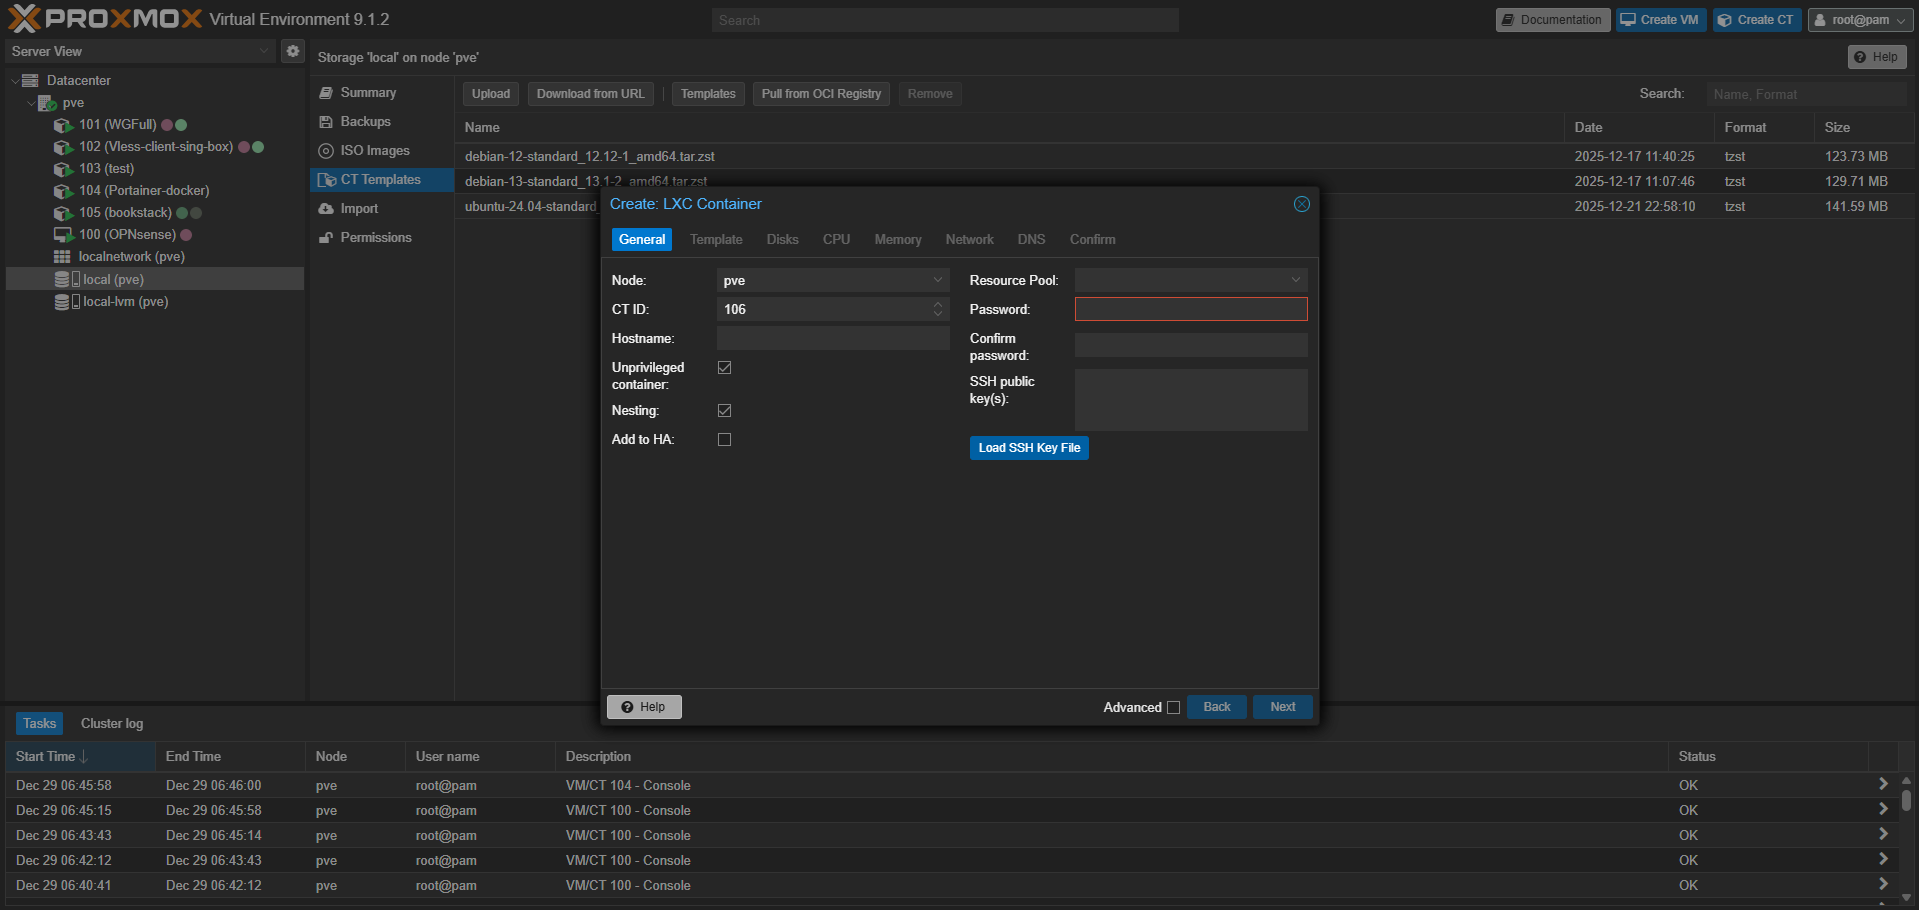Click Load SSH Key File button
This screenshot has height=910, width=1919.
pos(1029,448)
